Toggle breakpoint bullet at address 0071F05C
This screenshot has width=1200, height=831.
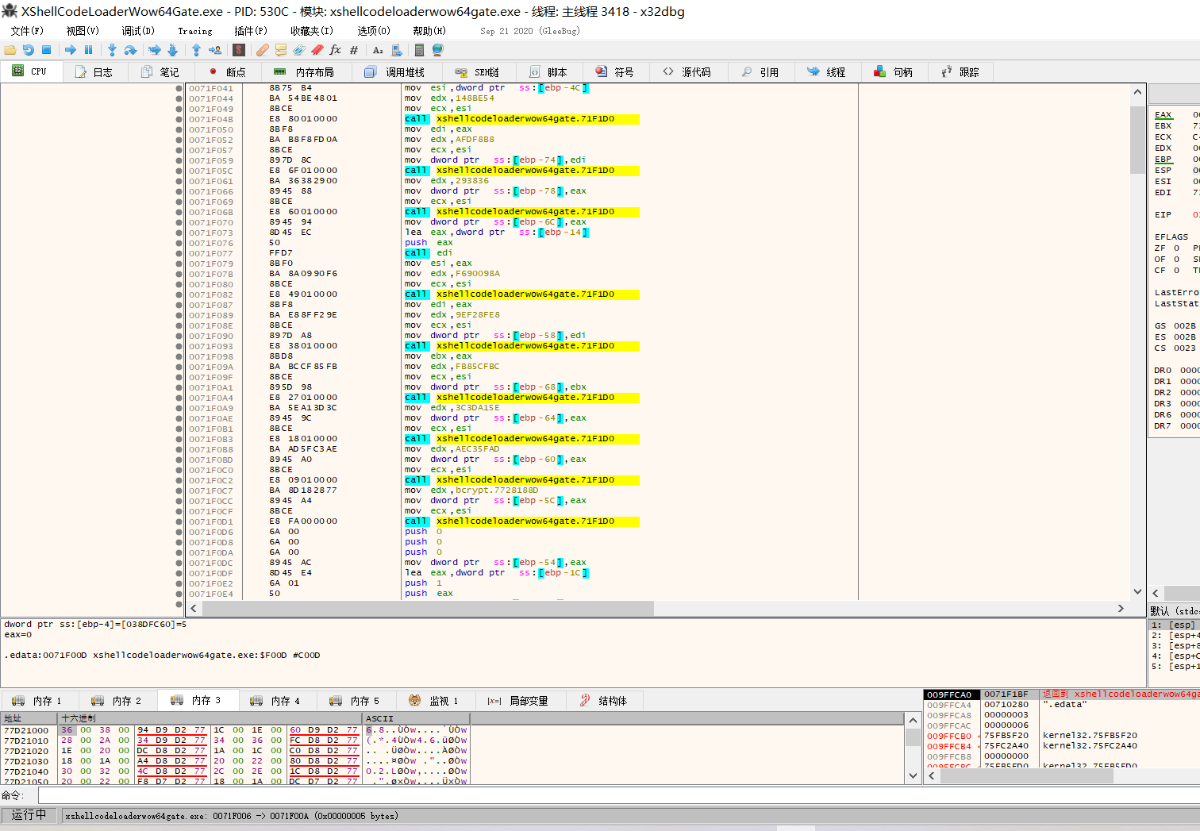[179, 171]
